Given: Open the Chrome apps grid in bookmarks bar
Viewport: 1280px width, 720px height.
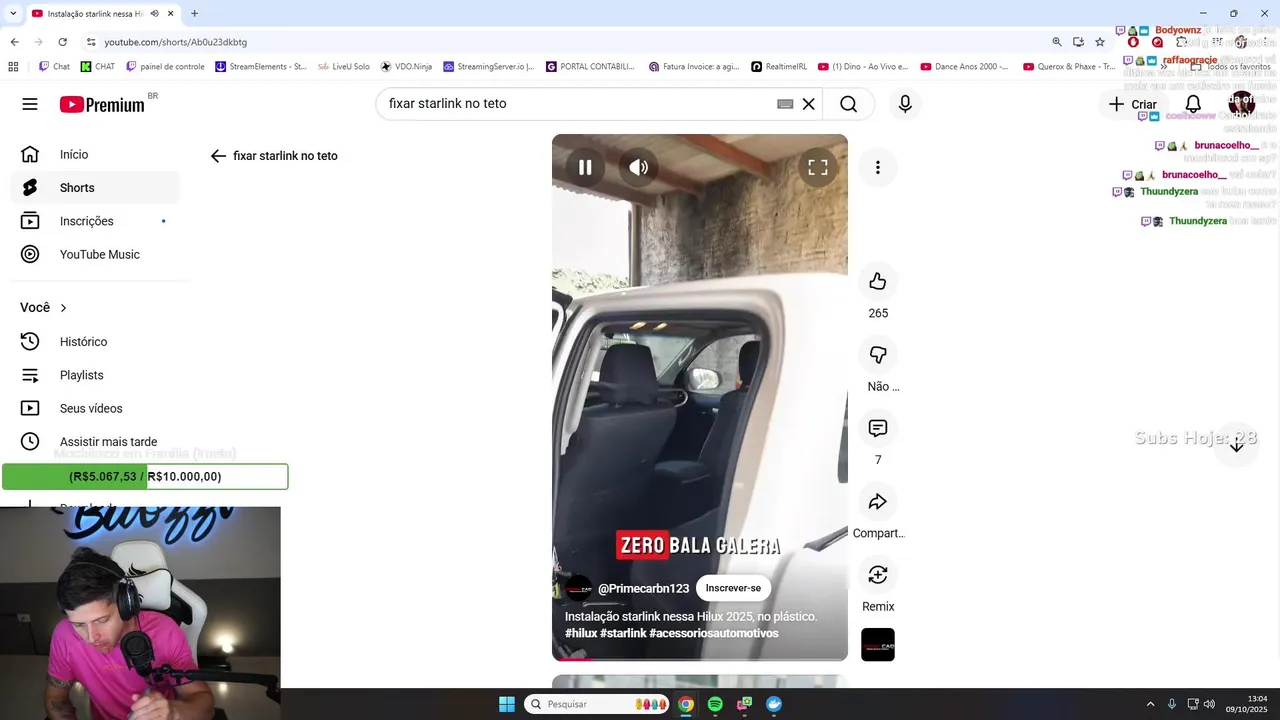Looking at the screenshot, I should [x=13, y=67].
